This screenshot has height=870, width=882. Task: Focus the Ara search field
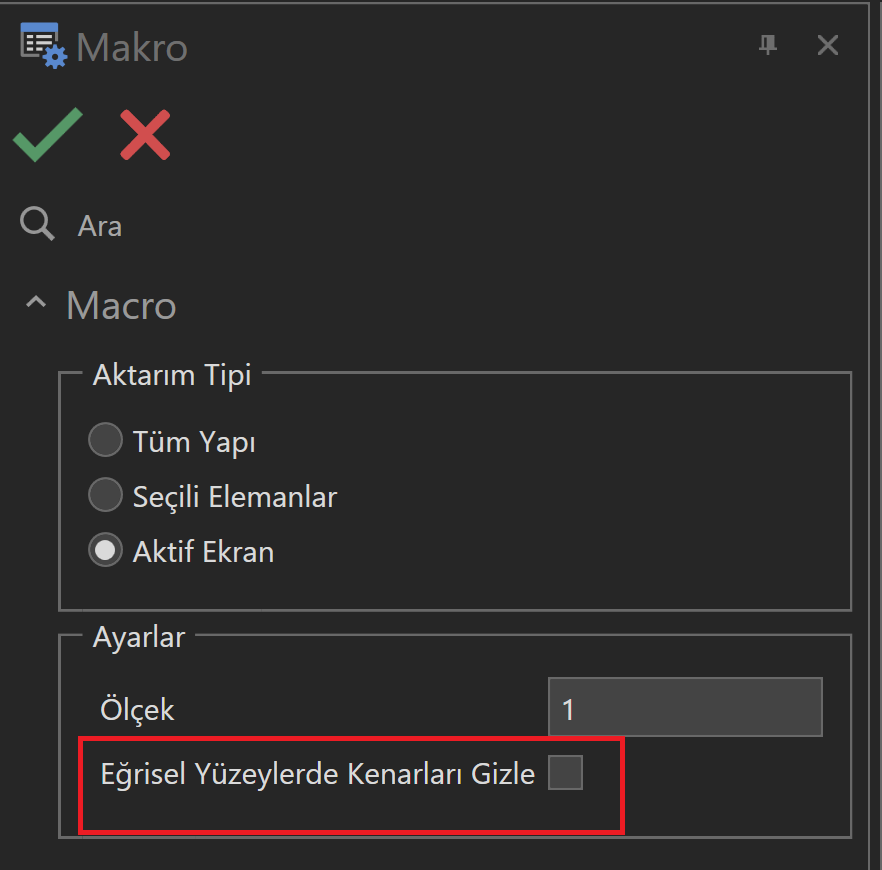click(x=300, y=226)
